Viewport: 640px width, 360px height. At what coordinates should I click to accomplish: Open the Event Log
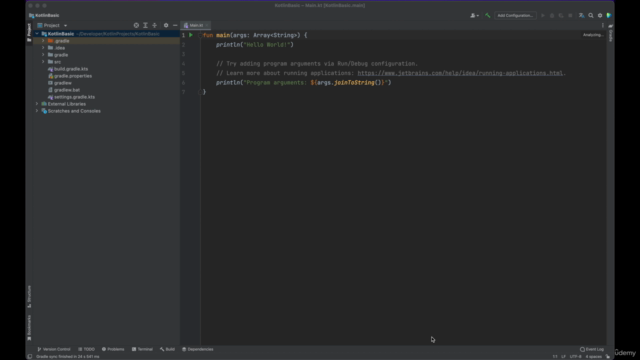[592, 349]
